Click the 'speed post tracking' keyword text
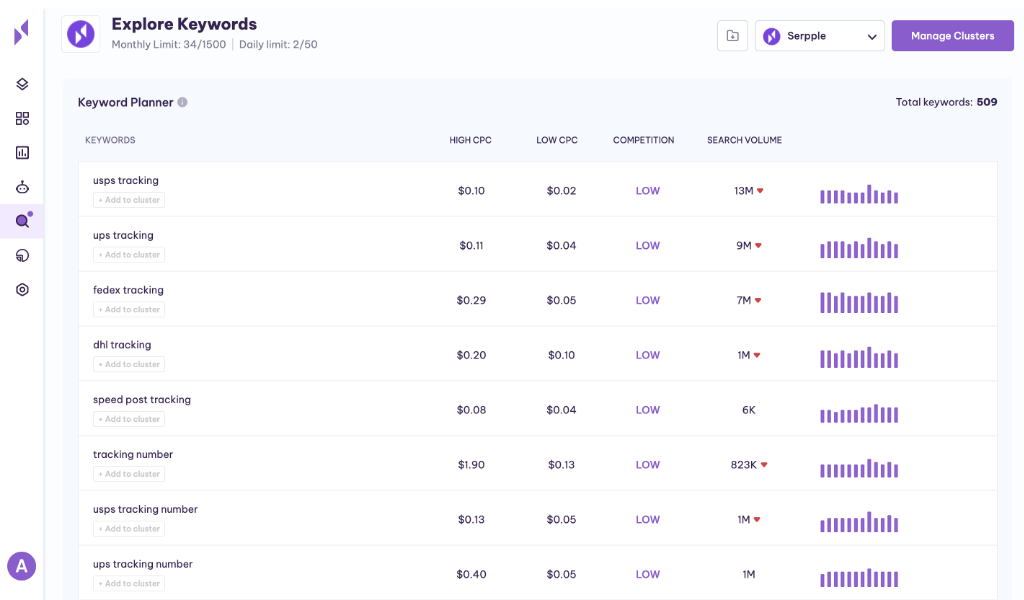The width and height of the screenshot is (1024, 600). pos(142,400)
